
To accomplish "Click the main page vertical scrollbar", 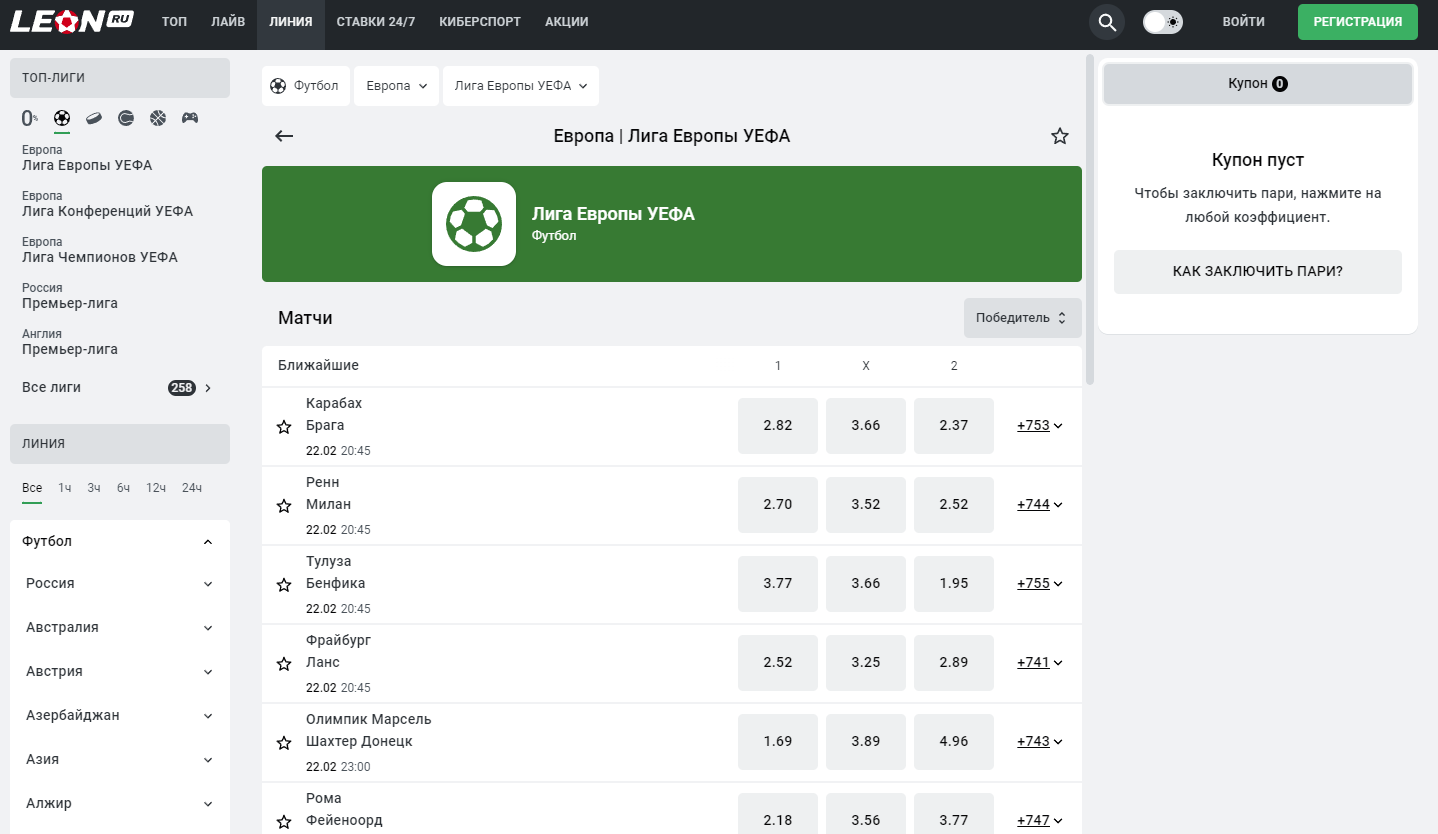I will coord(1090,220).
